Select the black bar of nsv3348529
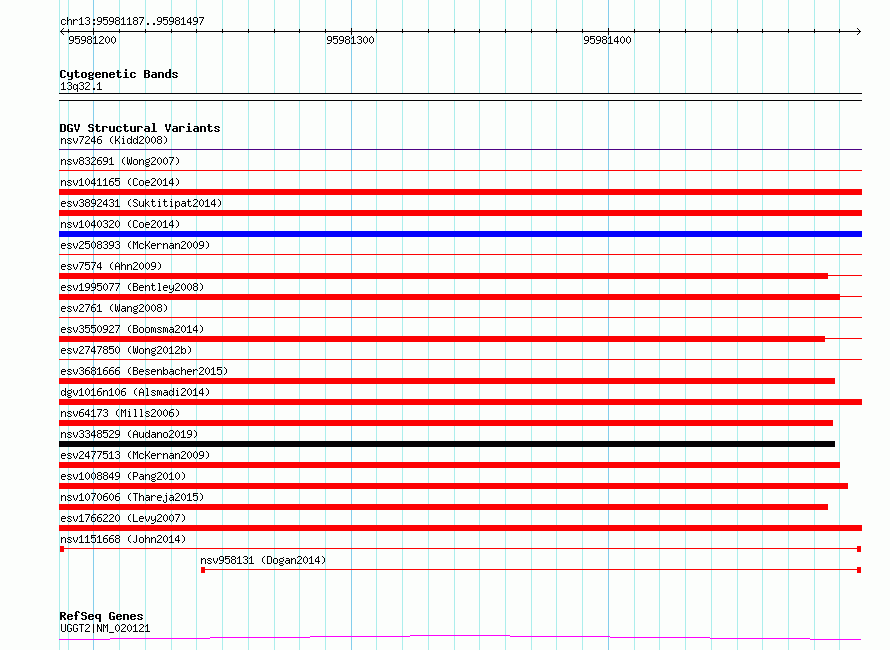 (447, 444)
